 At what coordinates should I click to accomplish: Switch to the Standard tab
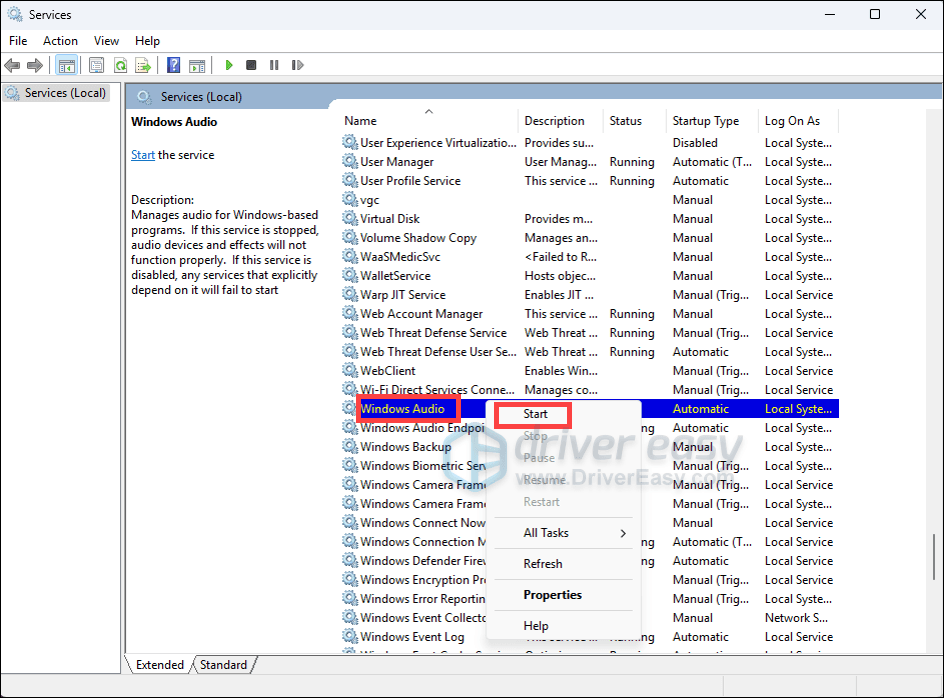click(224, 665)
